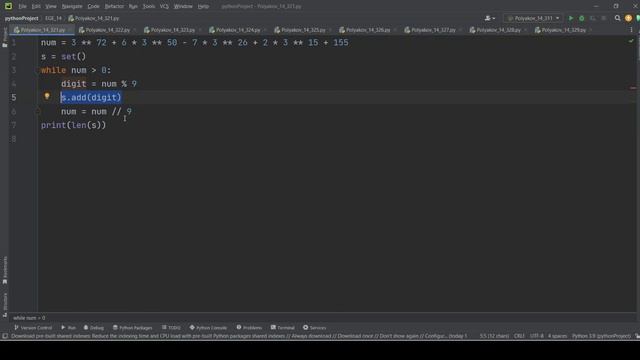Click the red error stripe mark on scrollbar
The width and height of the screenshot is (640, 360).
[633, 88]
